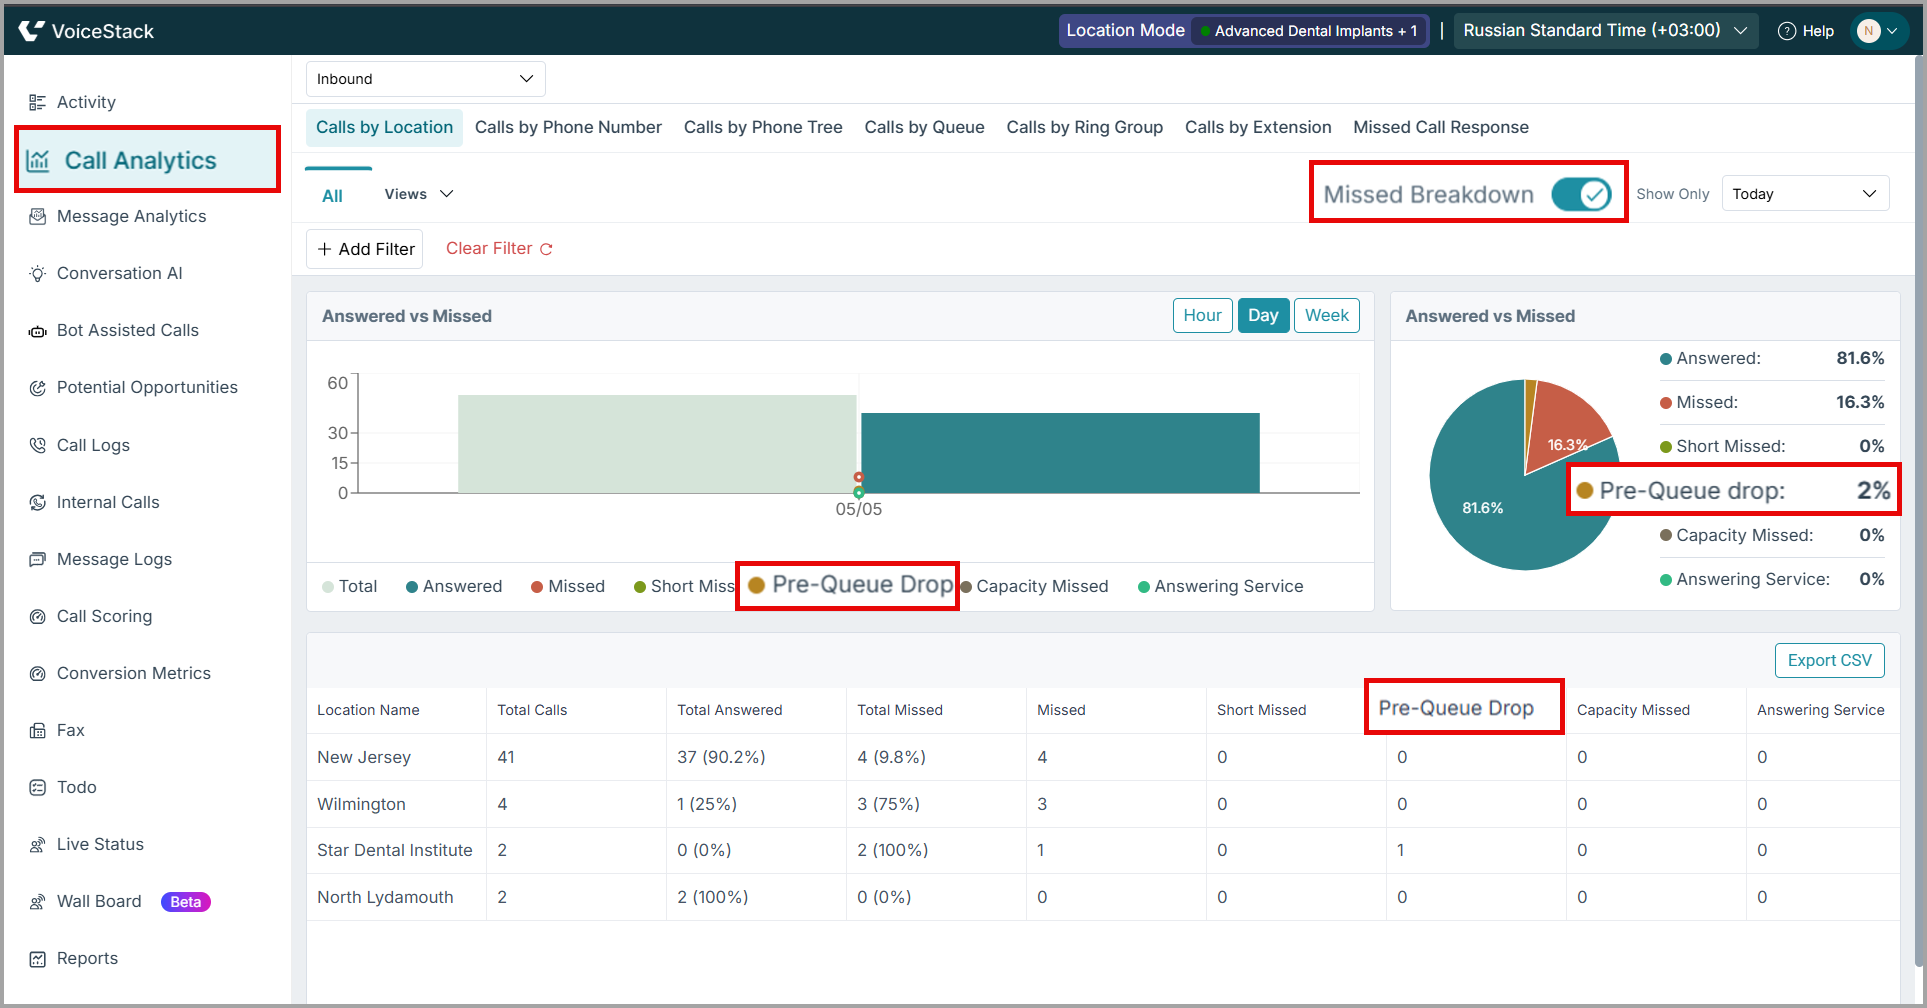1927x1008 pixels.
Task: Select the Bot Assisted Calls icon
Action: pyautogui.click(x=37, y=331)
